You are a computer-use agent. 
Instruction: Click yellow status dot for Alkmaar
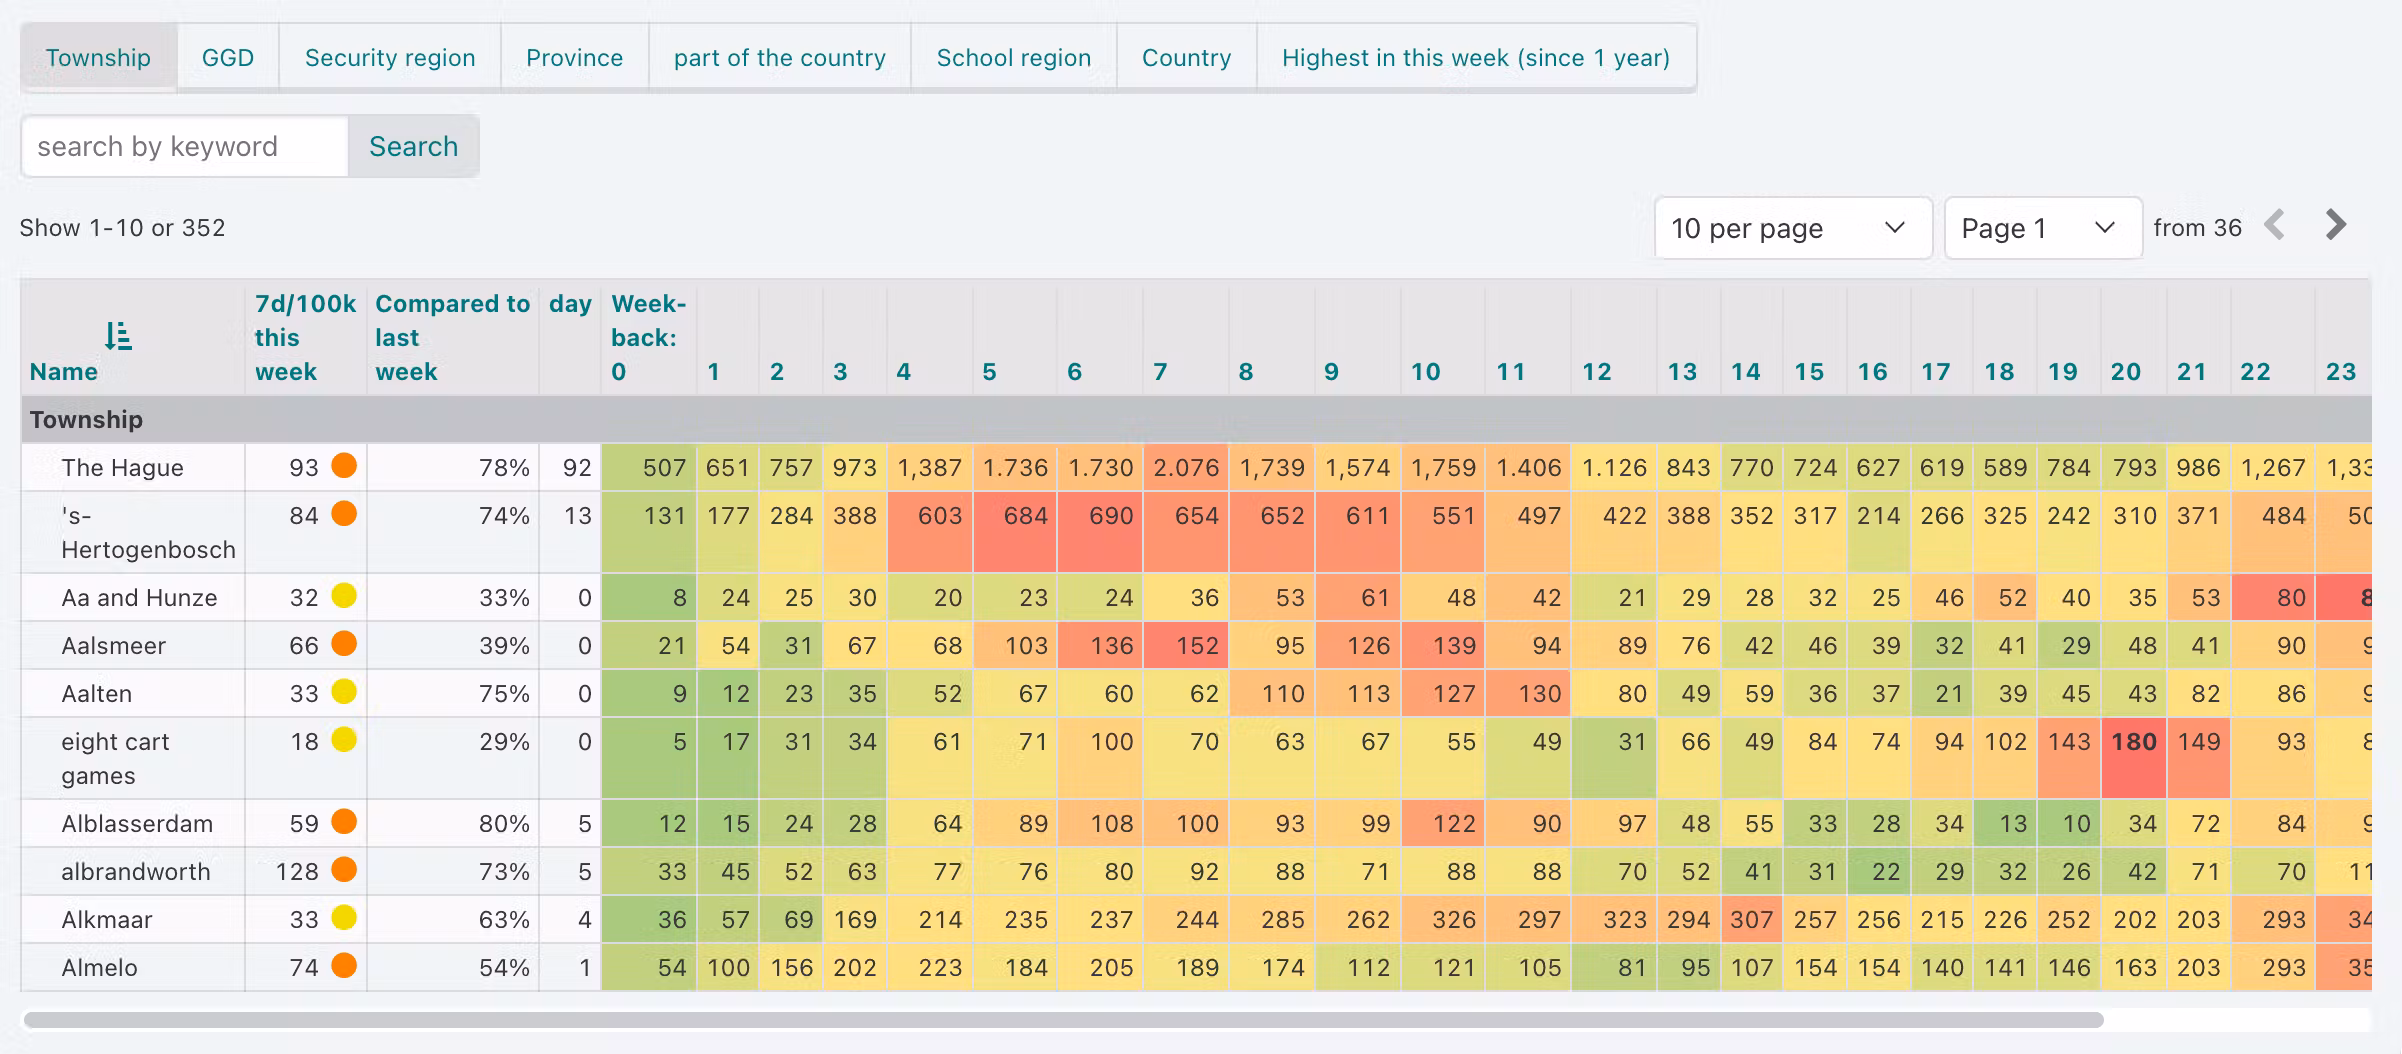[x=344, y=918]
